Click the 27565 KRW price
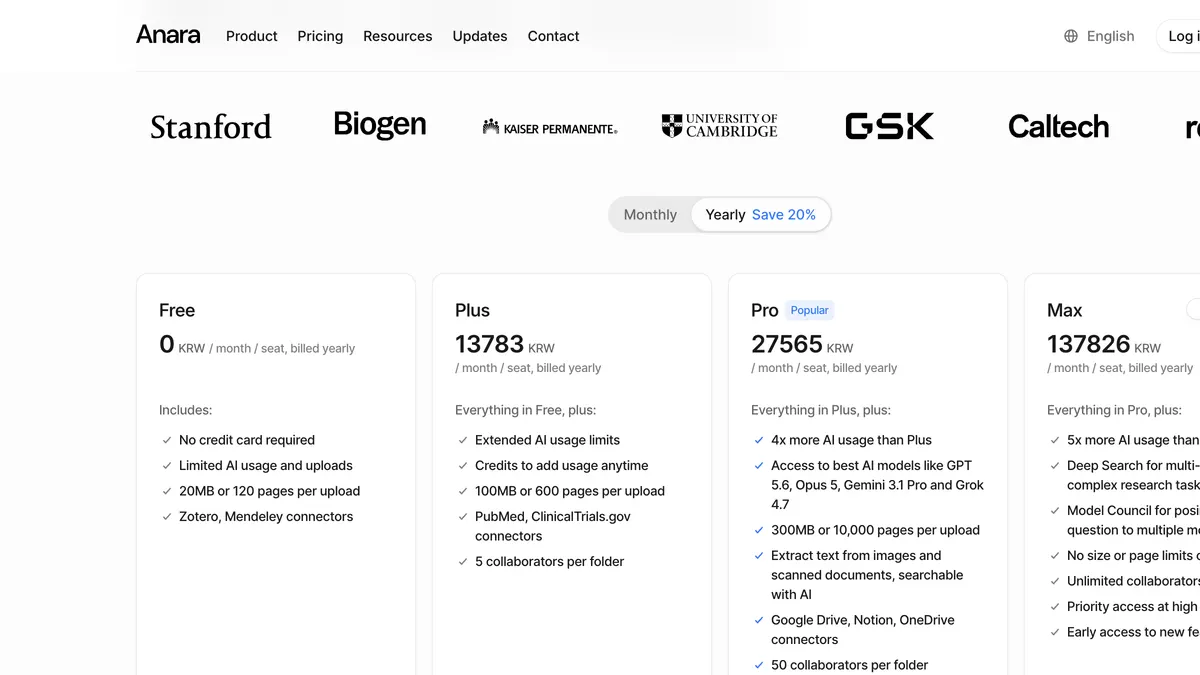 [x=802, y=344]
